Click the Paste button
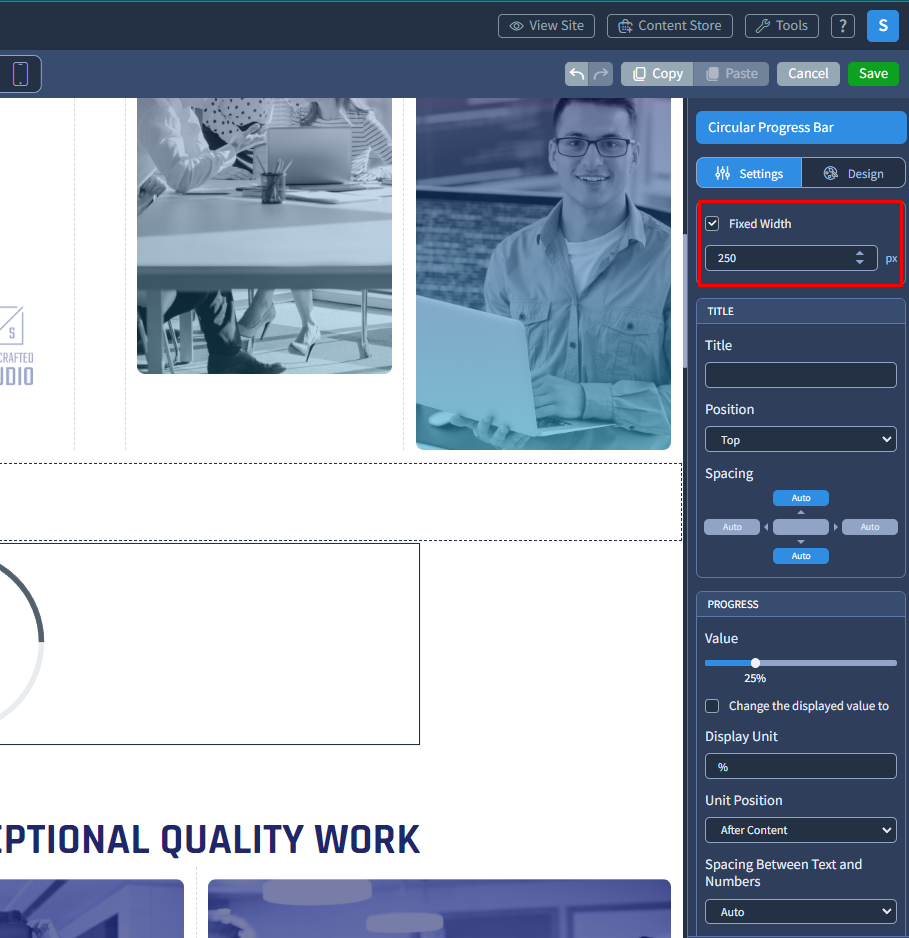 click(x=731, y=74)
